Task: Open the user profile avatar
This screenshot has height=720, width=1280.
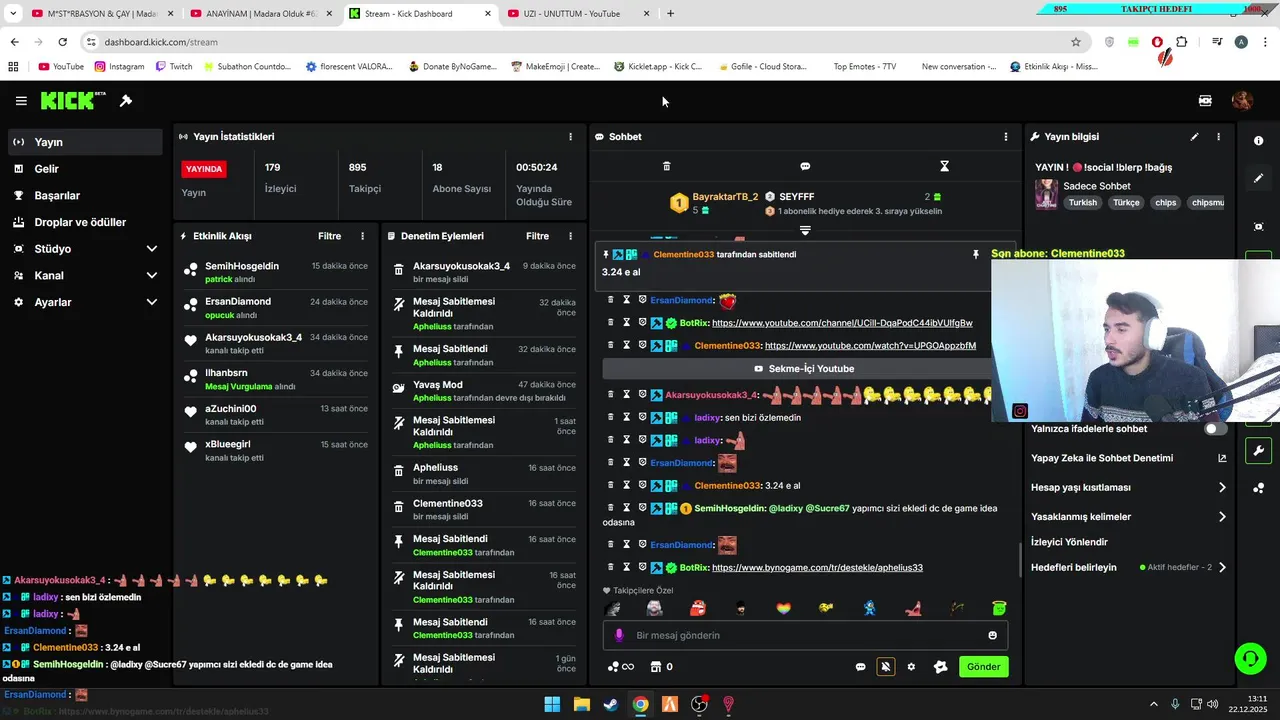Action: point(1242,100)
